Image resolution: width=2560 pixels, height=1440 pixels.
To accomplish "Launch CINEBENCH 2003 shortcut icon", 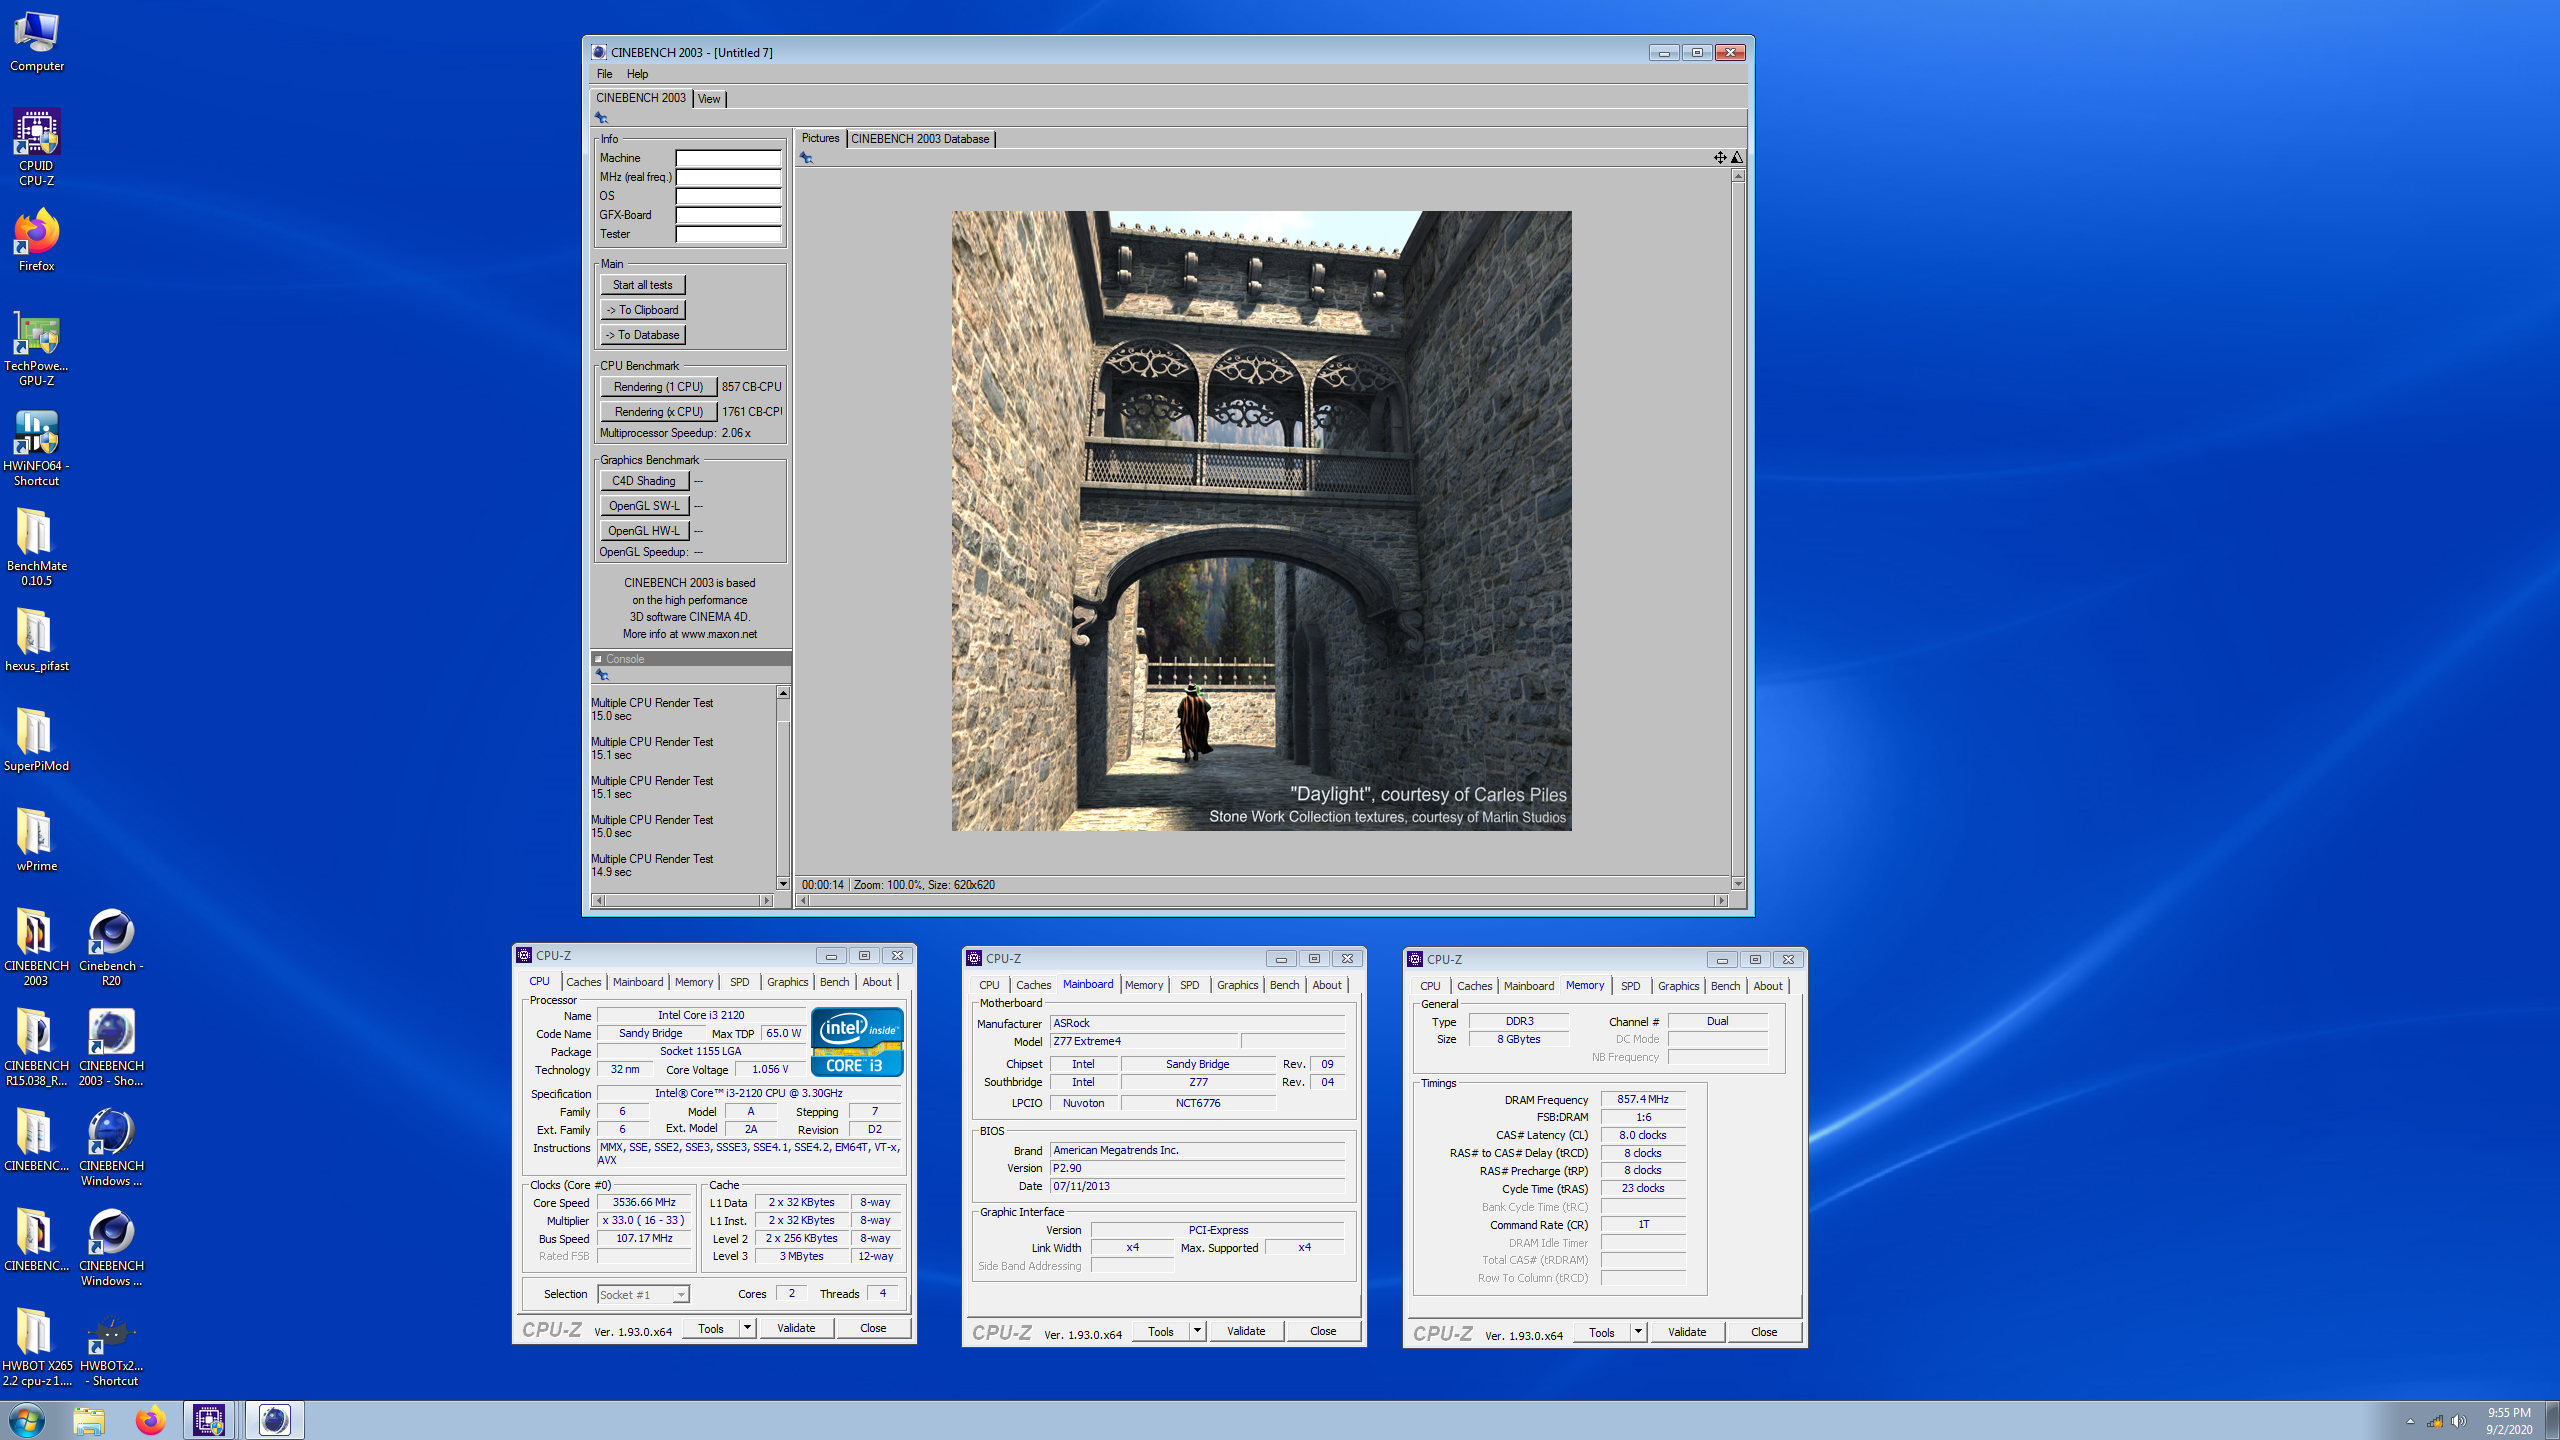I will tap(111, 1047).
